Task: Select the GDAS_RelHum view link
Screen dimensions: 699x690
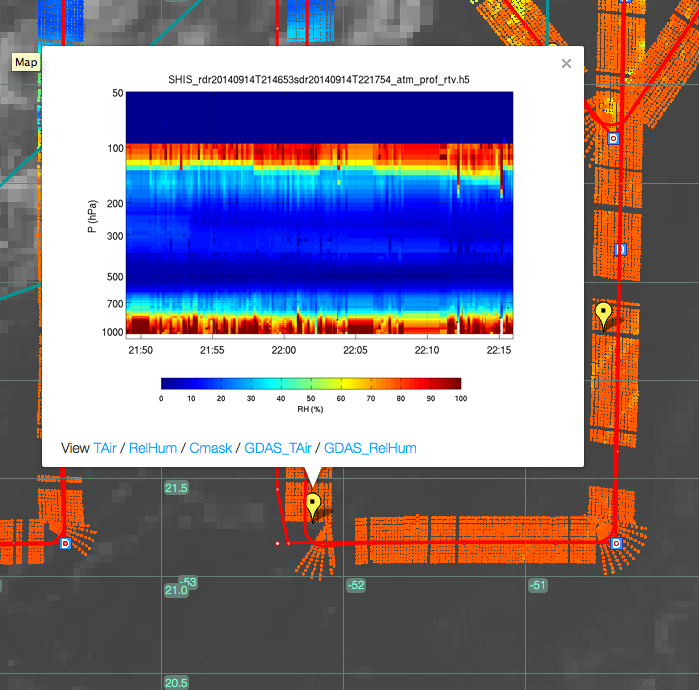Action: [x=370, y=449]
